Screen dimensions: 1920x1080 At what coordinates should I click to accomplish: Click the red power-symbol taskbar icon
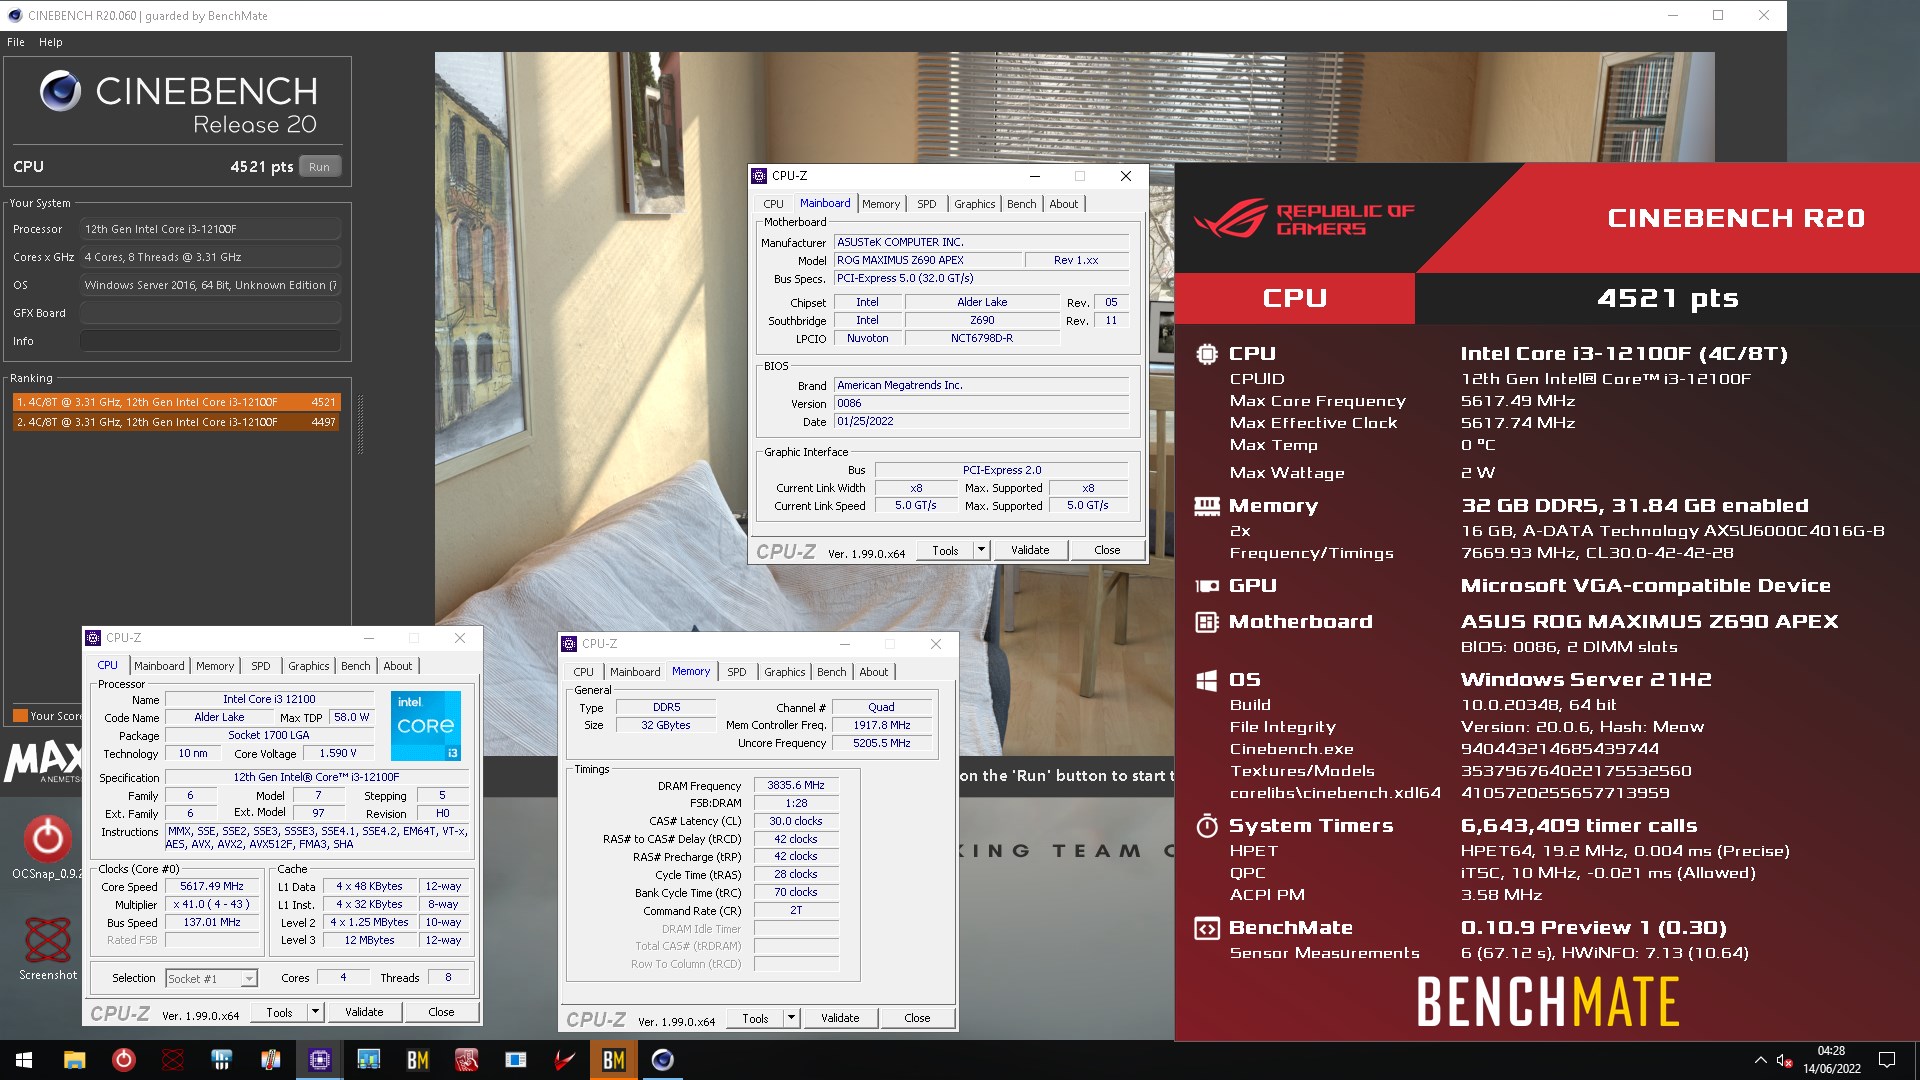[x=123, y=1060]
